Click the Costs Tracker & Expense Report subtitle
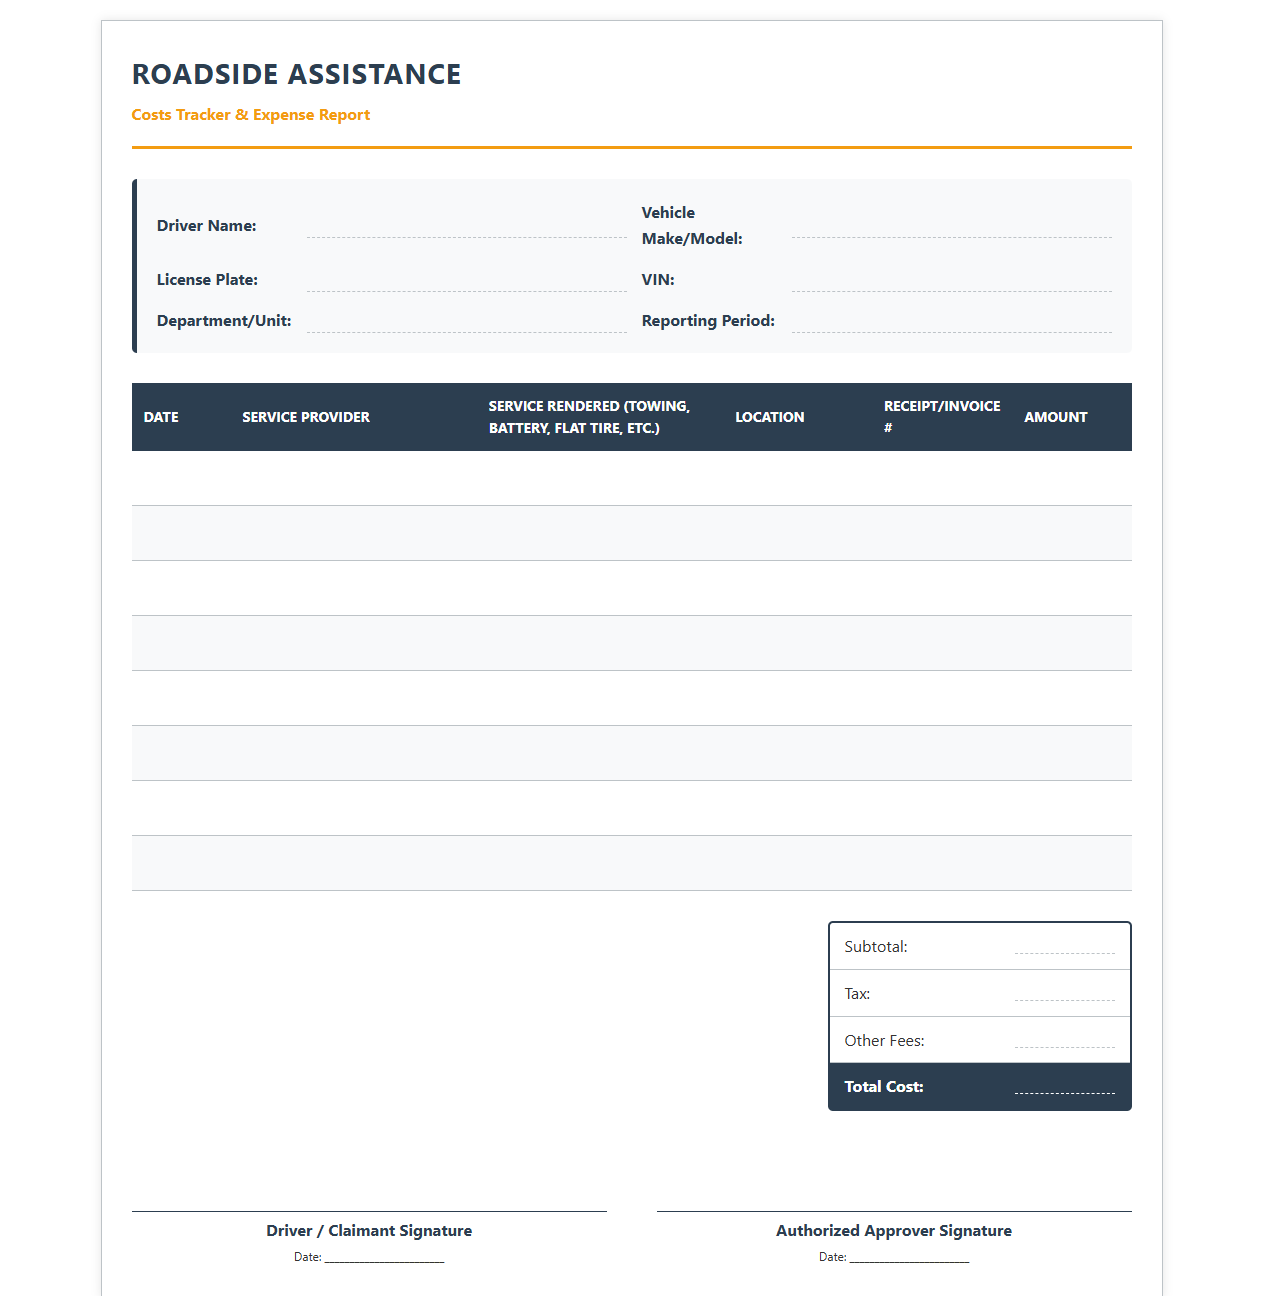This screenshot has height=1296, width=1263. 251,115
